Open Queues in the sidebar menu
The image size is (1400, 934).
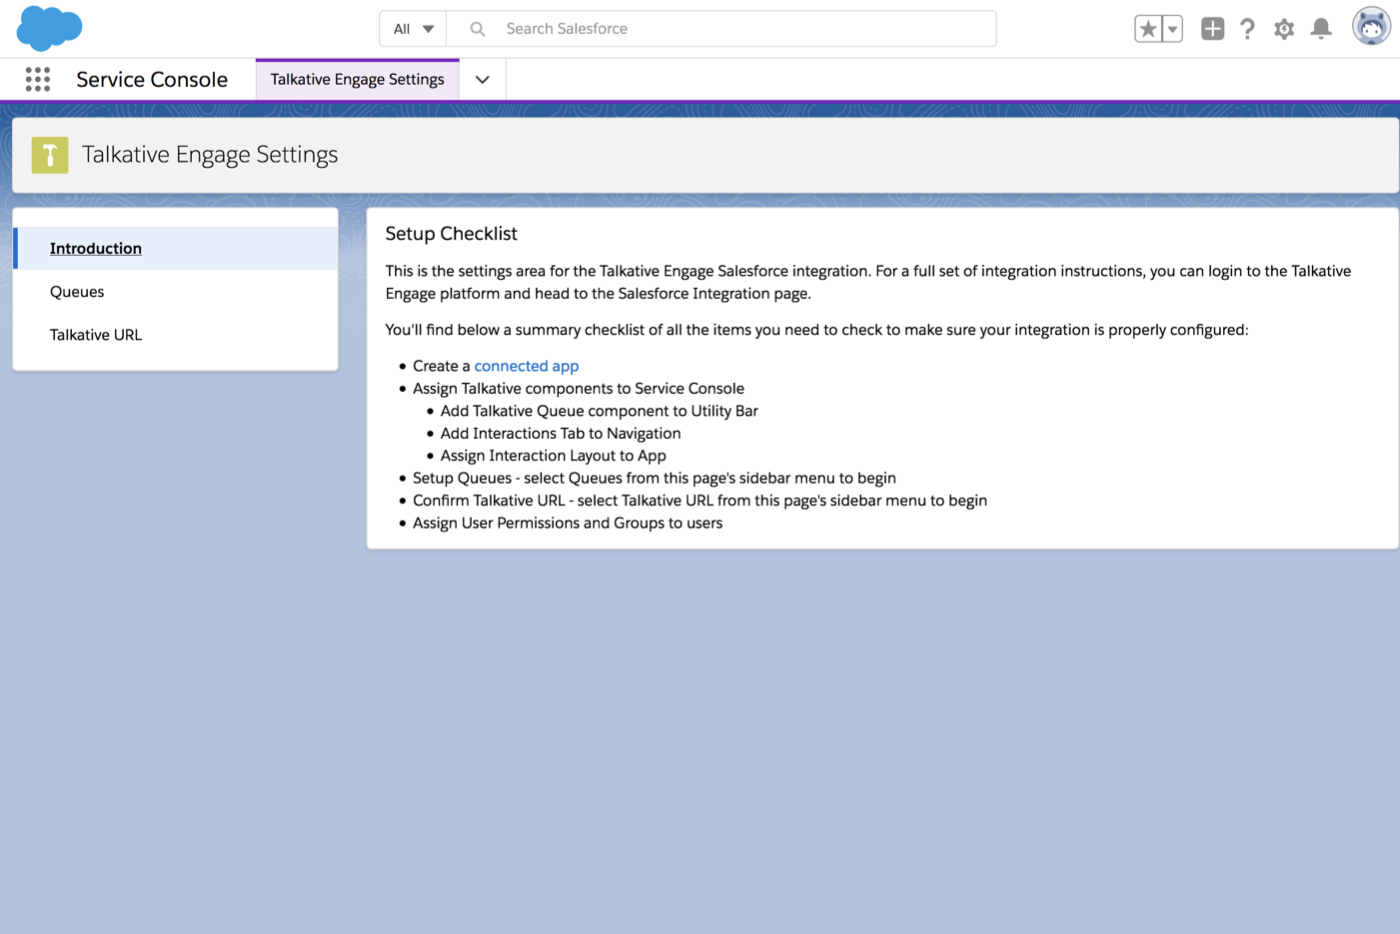pyautogui.click(x=77, y=292)
